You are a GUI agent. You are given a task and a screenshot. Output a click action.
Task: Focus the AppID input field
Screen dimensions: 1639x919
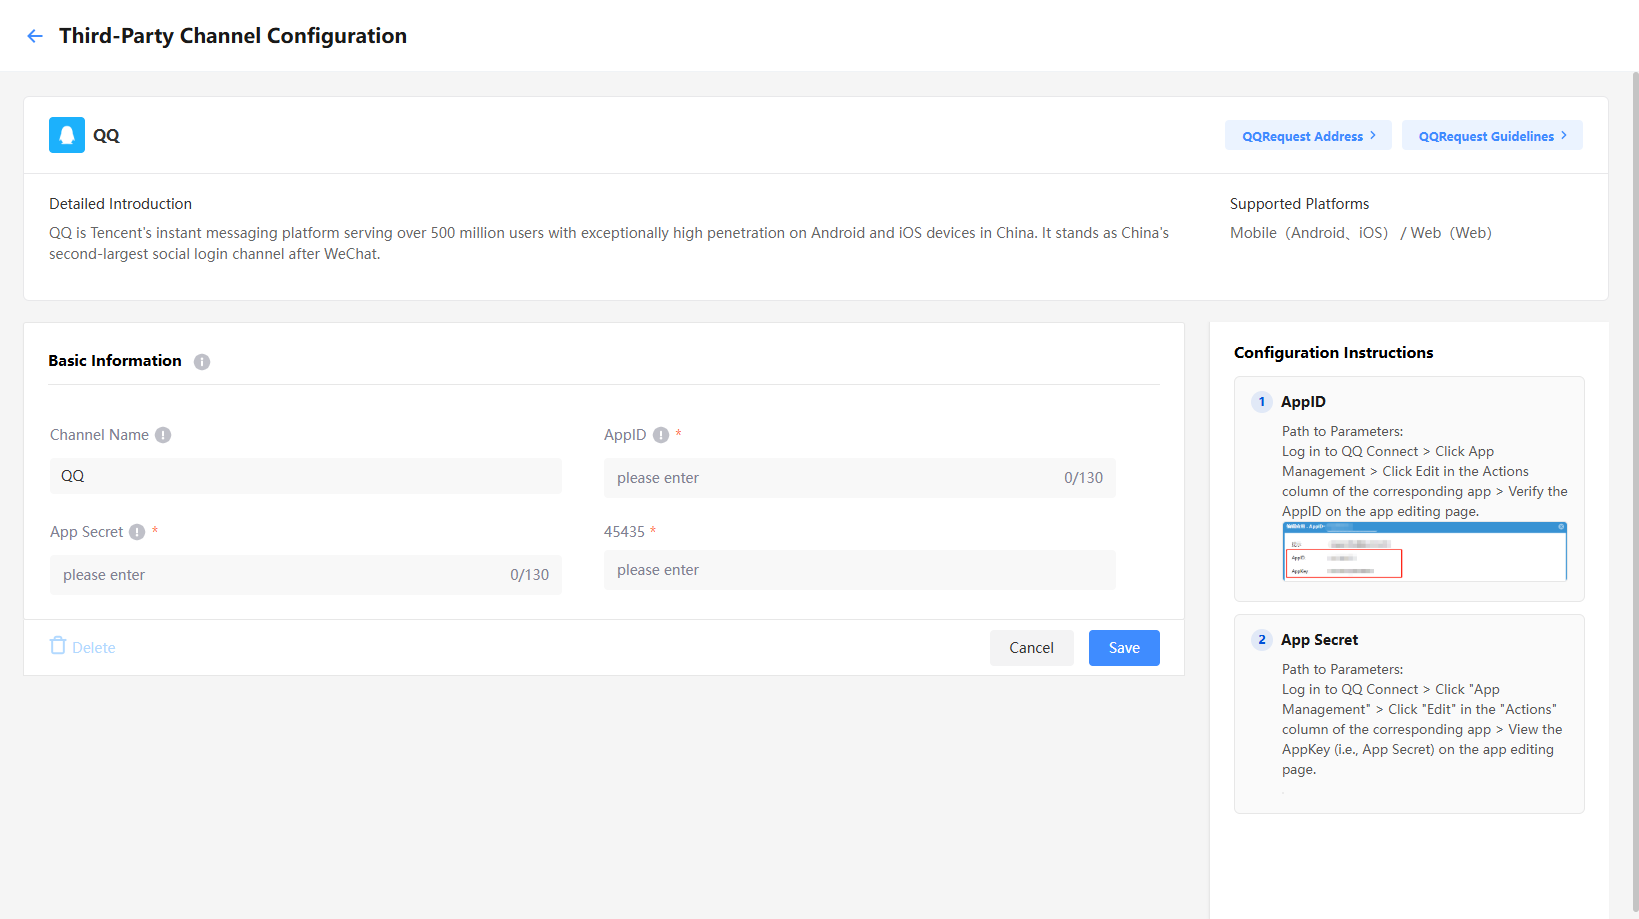tap(860, 478)
